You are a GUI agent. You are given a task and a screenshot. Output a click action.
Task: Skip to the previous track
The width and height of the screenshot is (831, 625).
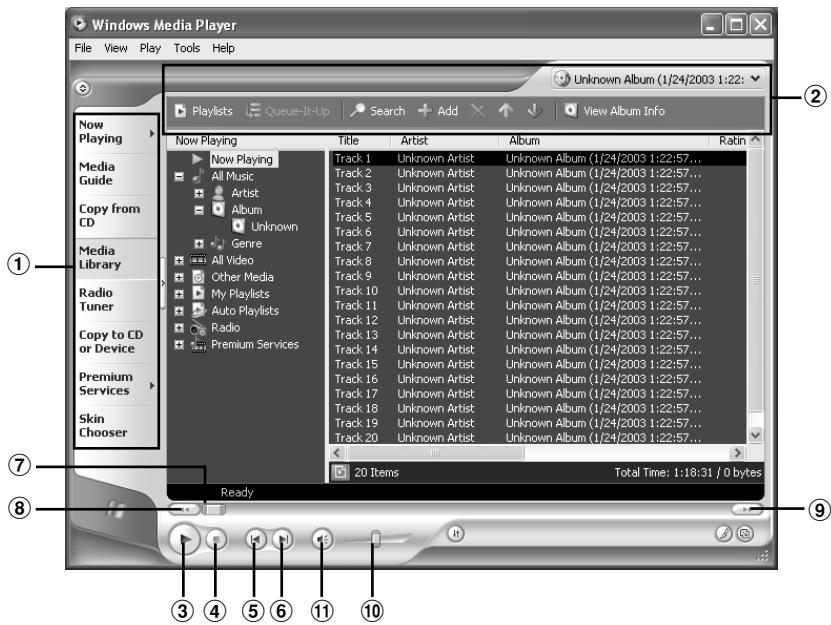255,540
